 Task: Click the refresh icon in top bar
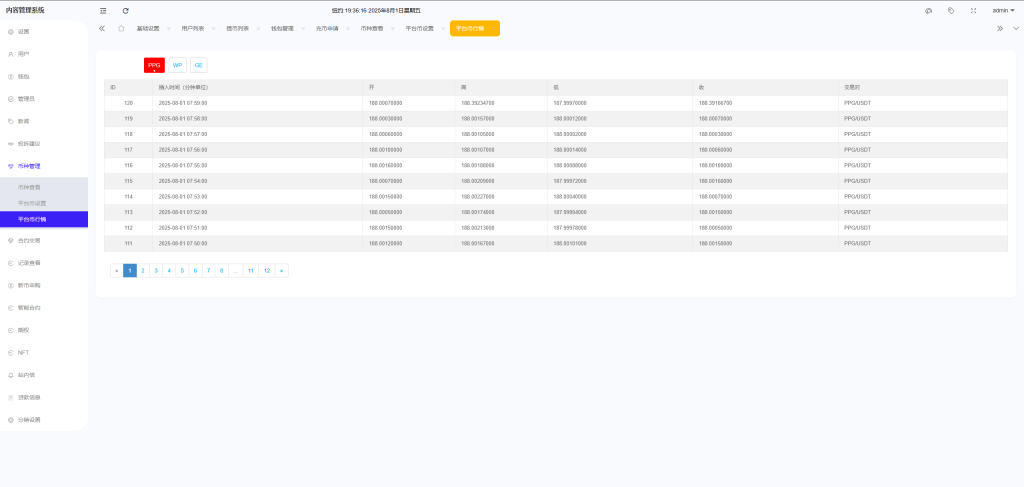point(125,10)
